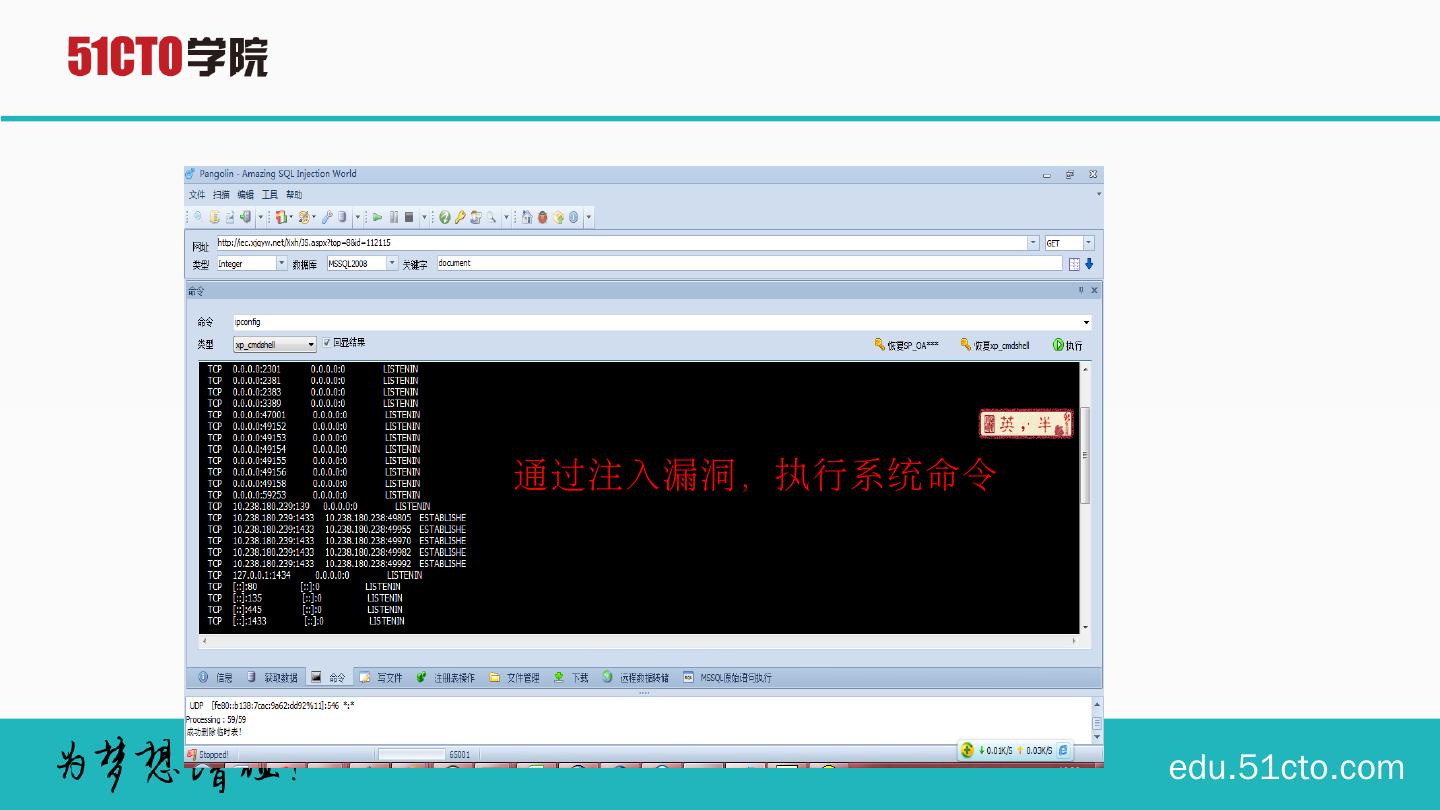Switch to the 远程数据转储 tab

point(636,677)
